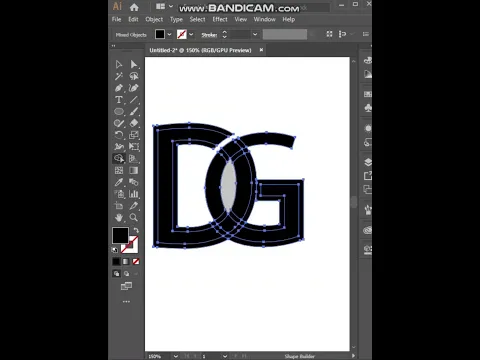
Task: Expand the control bar fill color dropdown
Action: tap(169, 34)
